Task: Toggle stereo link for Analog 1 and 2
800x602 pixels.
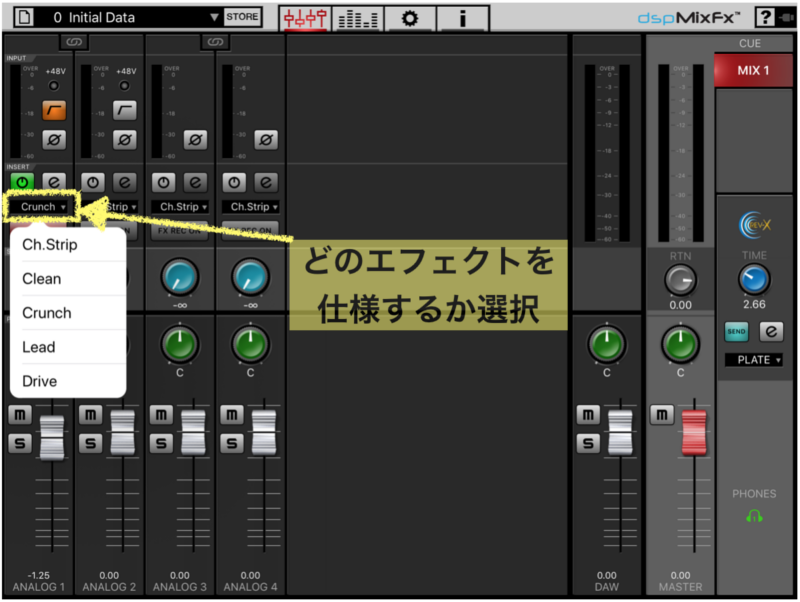Action: (74, 42)
